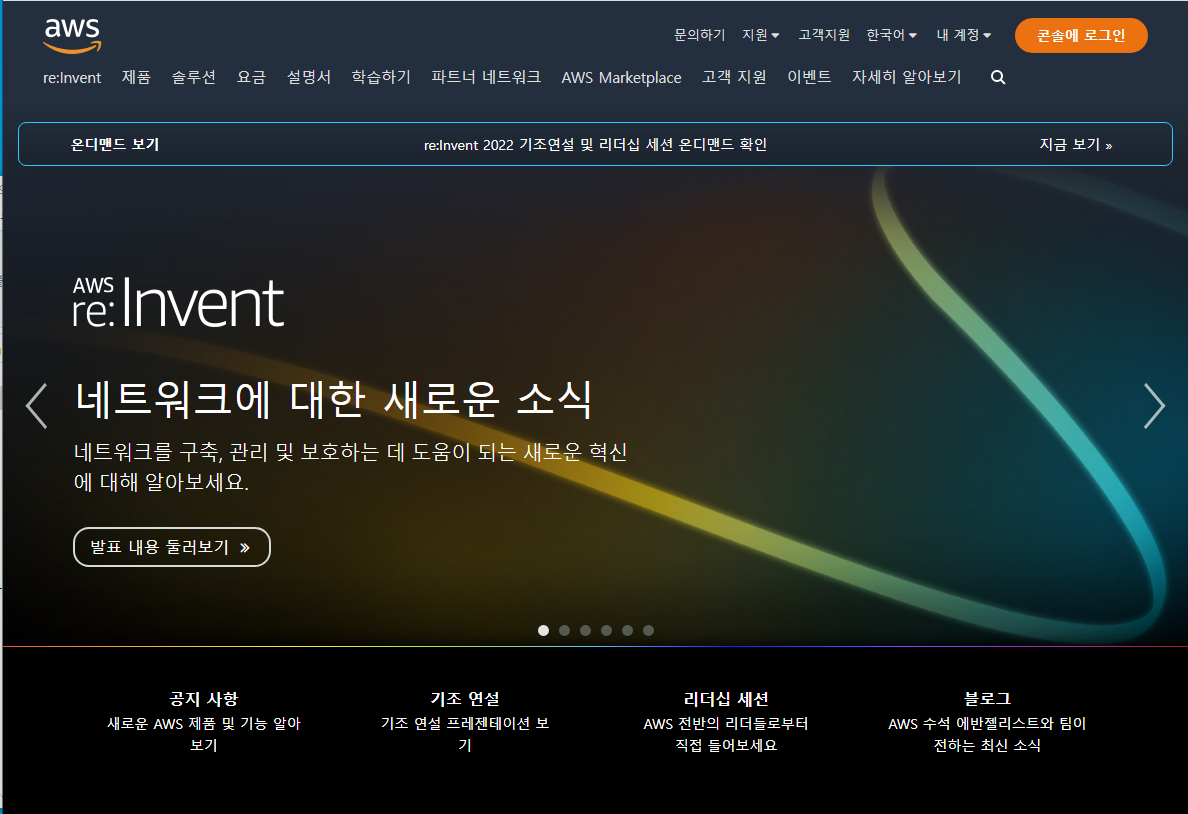Expand the 지원 dropdown
Screen dimensions: 1188x814
[x=761, y=35]
